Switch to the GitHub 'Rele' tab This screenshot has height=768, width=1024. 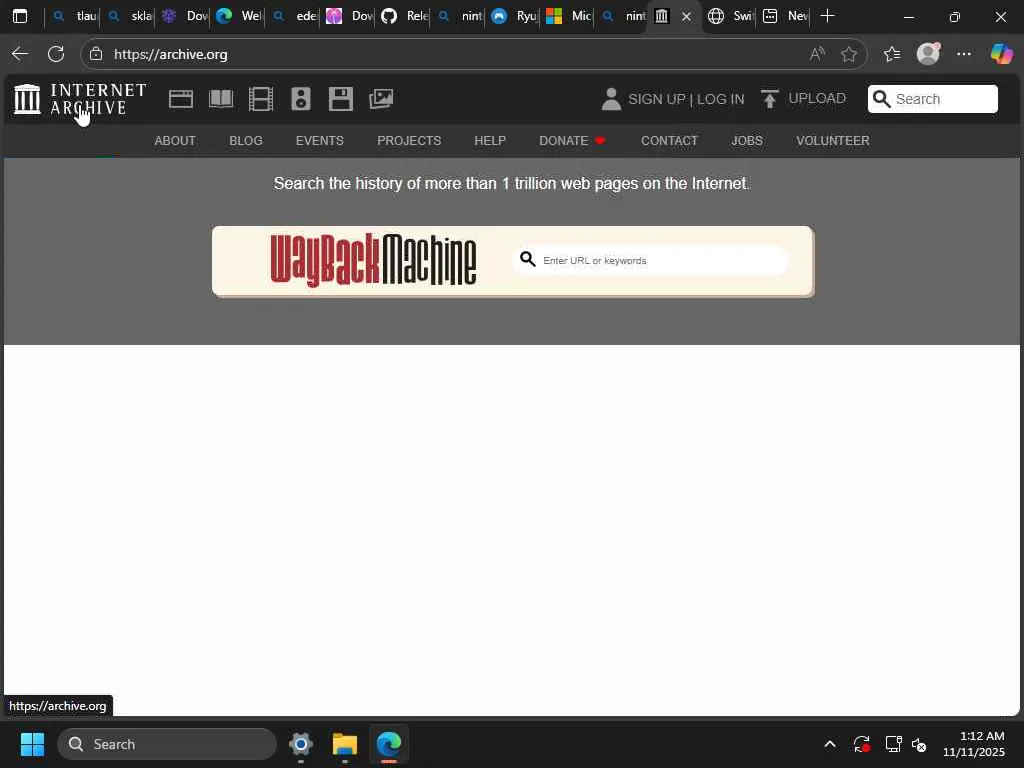[x=405, y=16]
